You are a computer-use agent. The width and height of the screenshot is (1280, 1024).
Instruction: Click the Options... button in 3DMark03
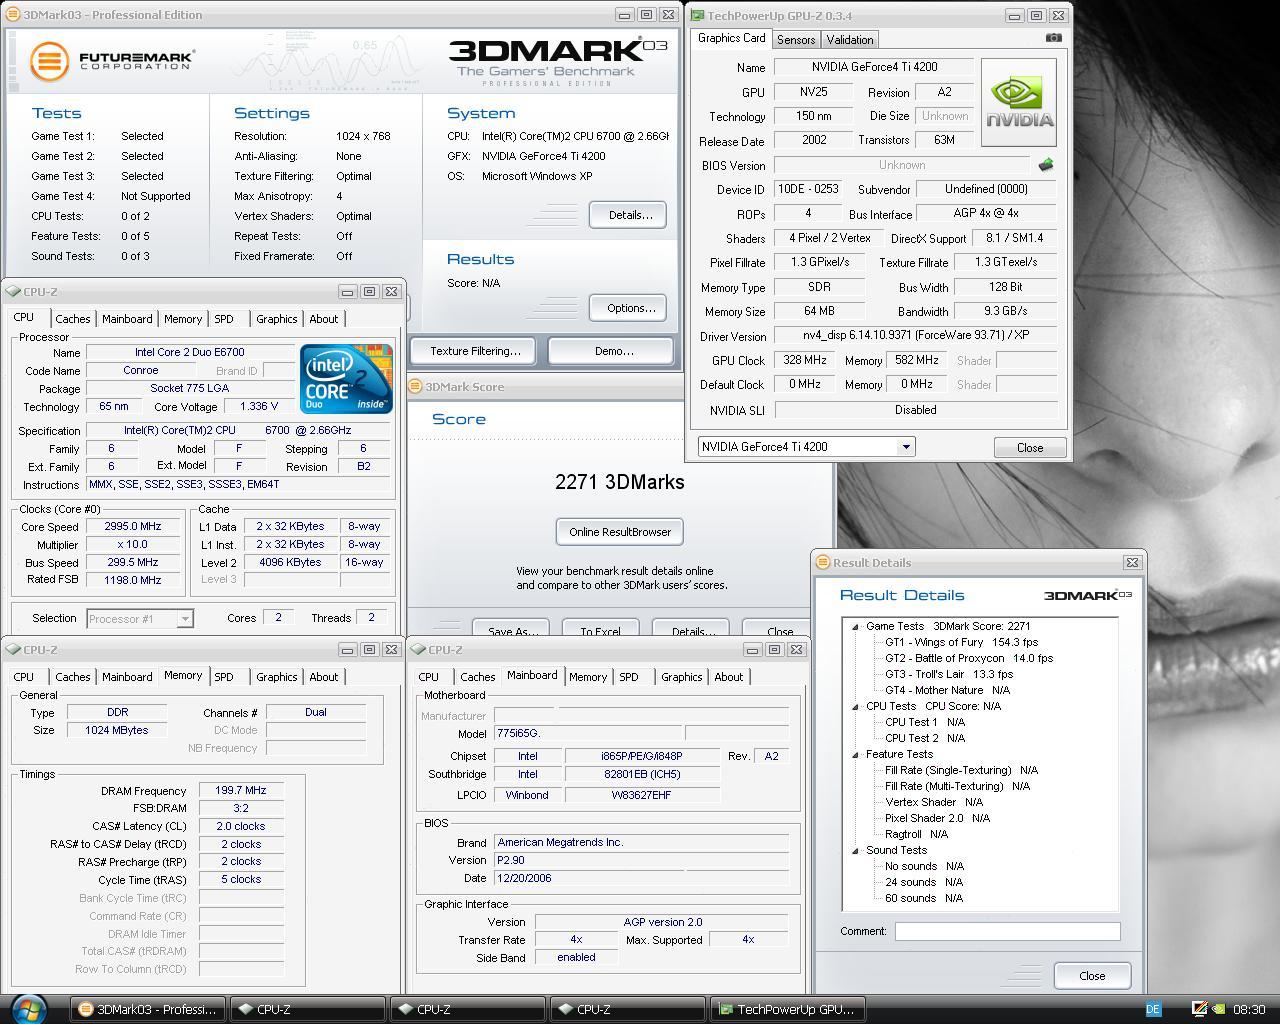point(628,308)
